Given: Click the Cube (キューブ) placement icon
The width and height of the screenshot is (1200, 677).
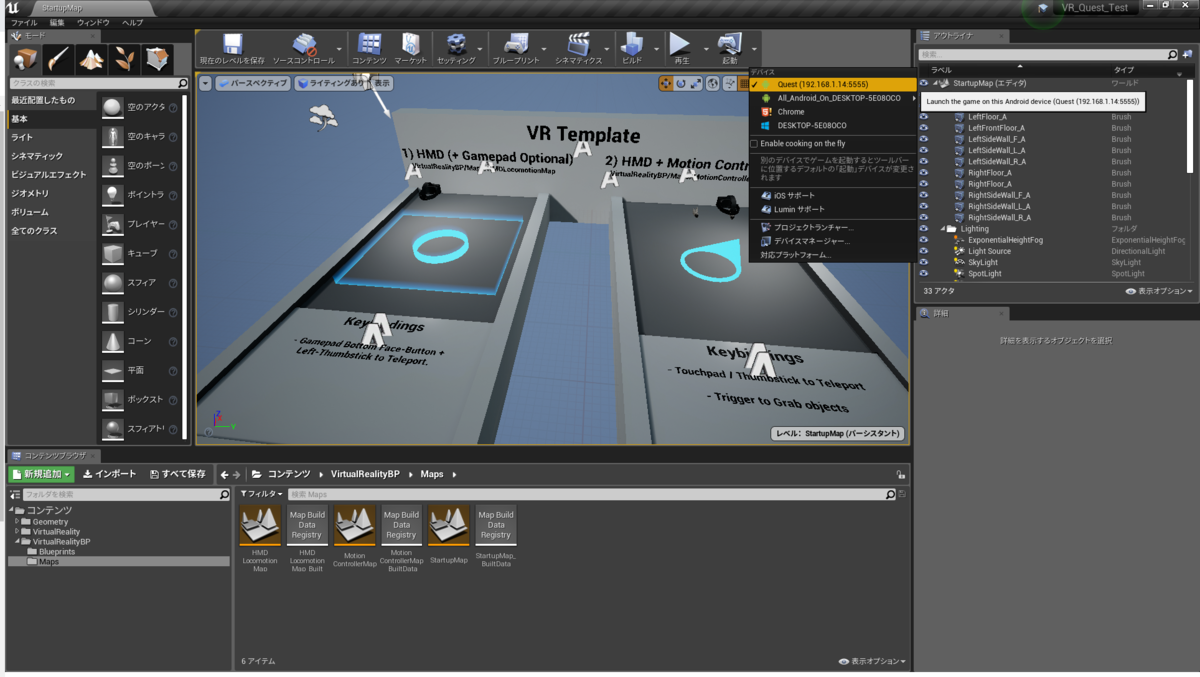Looking at the screenshot, I should (113, 253).
